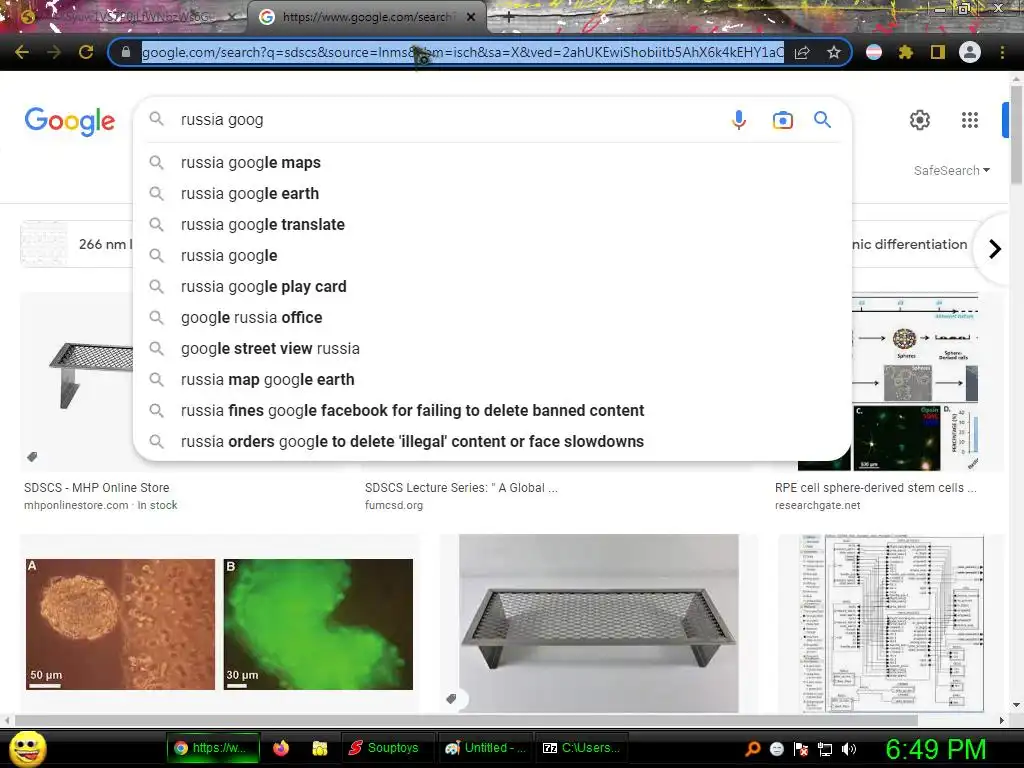Open the Chrome three-dot menu

(x=1002, y=52)
